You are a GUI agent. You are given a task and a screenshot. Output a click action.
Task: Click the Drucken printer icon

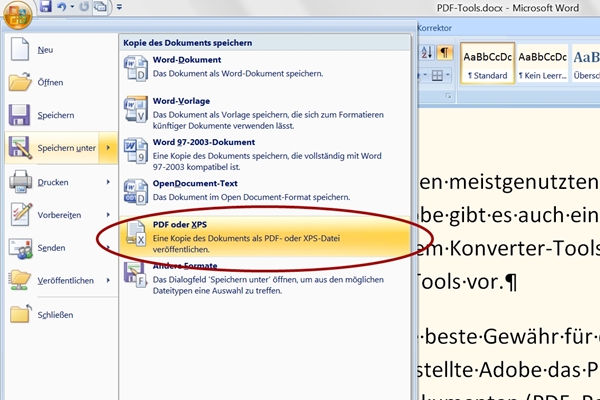point(20,181)
